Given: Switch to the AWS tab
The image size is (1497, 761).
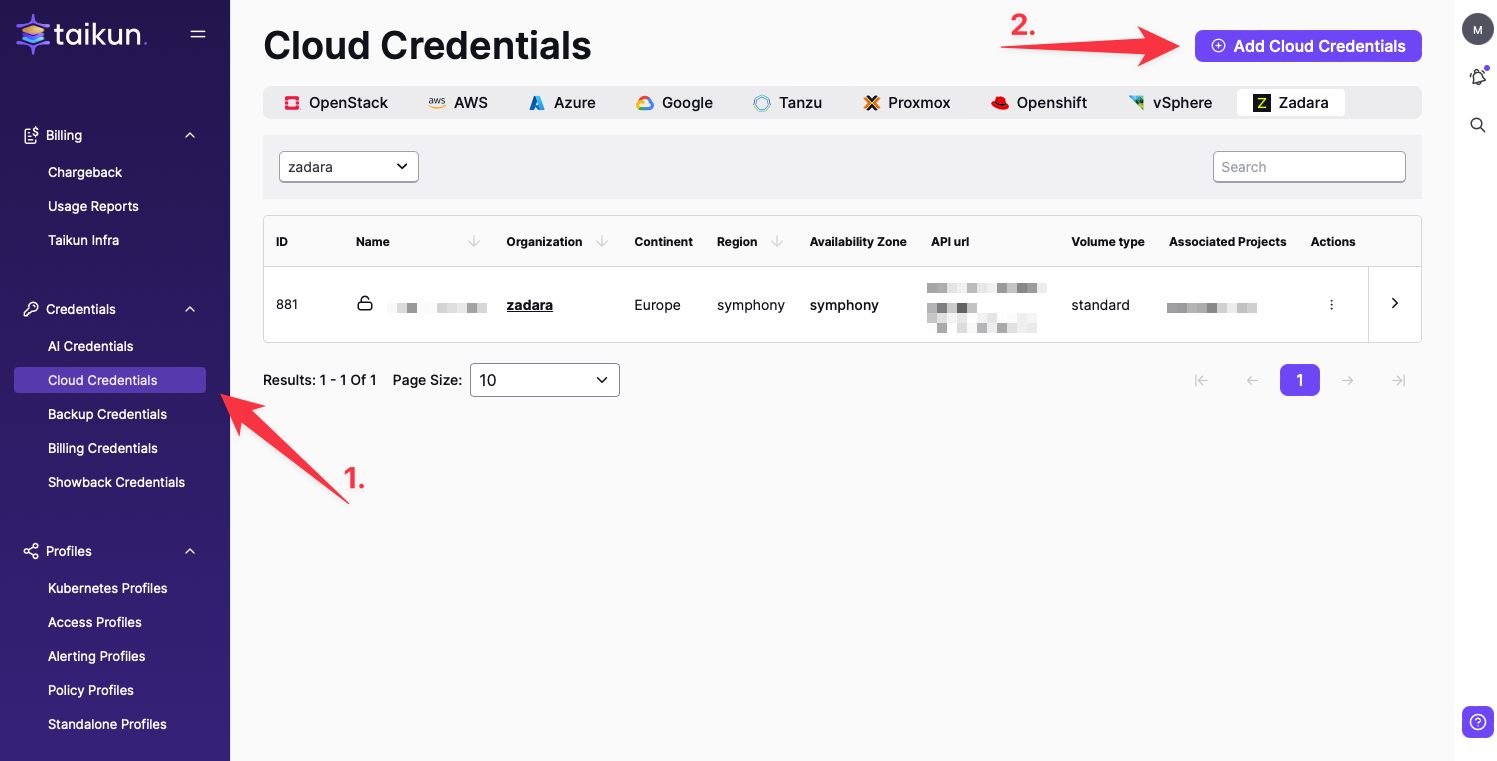Looking at the screenshot, I should (x=458, y=102).
